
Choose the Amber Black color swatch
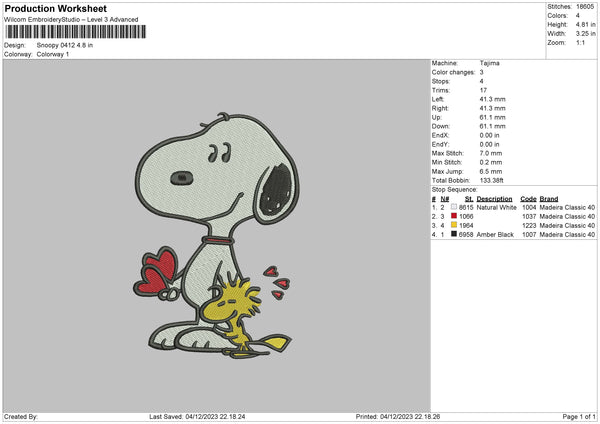click(453, 234)
